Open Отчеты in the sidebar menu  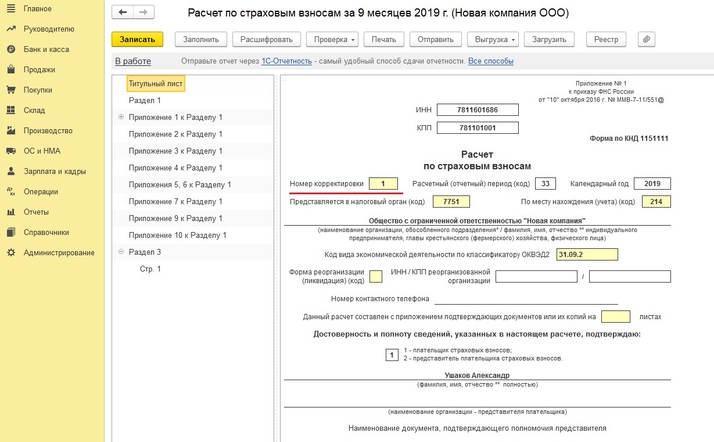[36, 212]
